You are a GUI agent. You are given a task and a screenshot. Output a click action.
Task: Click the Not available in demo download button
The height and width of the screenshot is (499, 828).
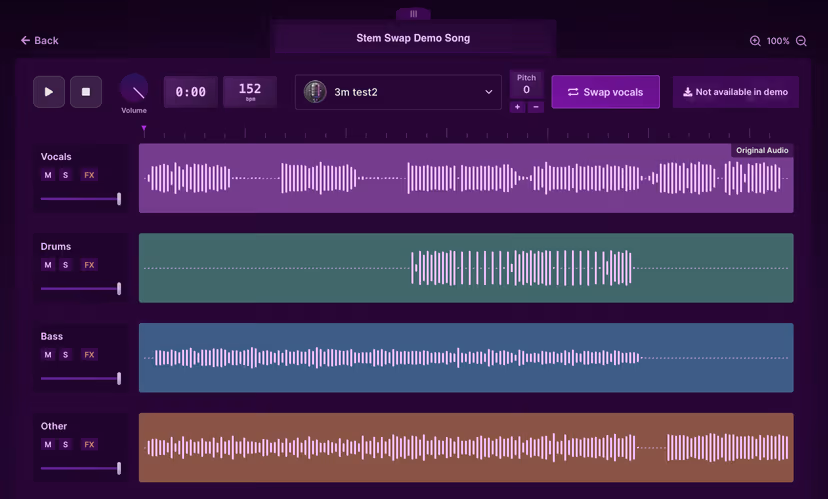click(x=736, y=92)
